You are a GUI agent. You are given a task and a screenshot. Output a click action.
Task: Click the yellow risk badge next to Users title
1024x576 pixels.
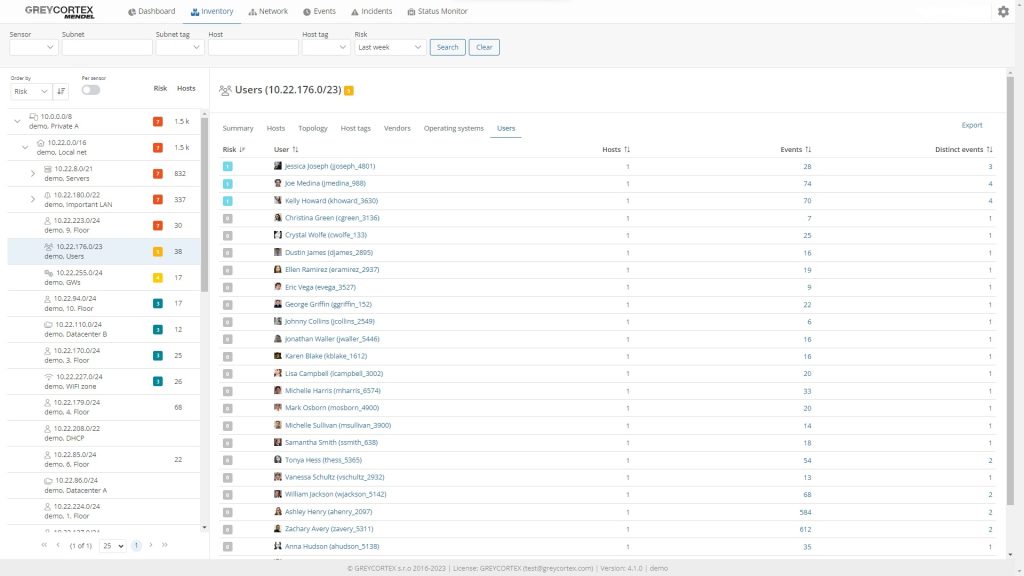pyautogui.click(x=349, y=91)
